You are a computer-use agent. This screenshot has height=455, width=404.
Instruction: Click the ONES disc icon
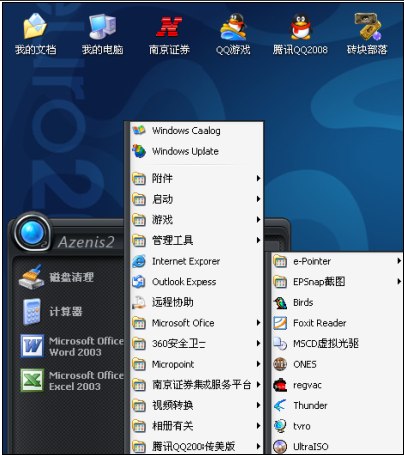pos(280,364)
